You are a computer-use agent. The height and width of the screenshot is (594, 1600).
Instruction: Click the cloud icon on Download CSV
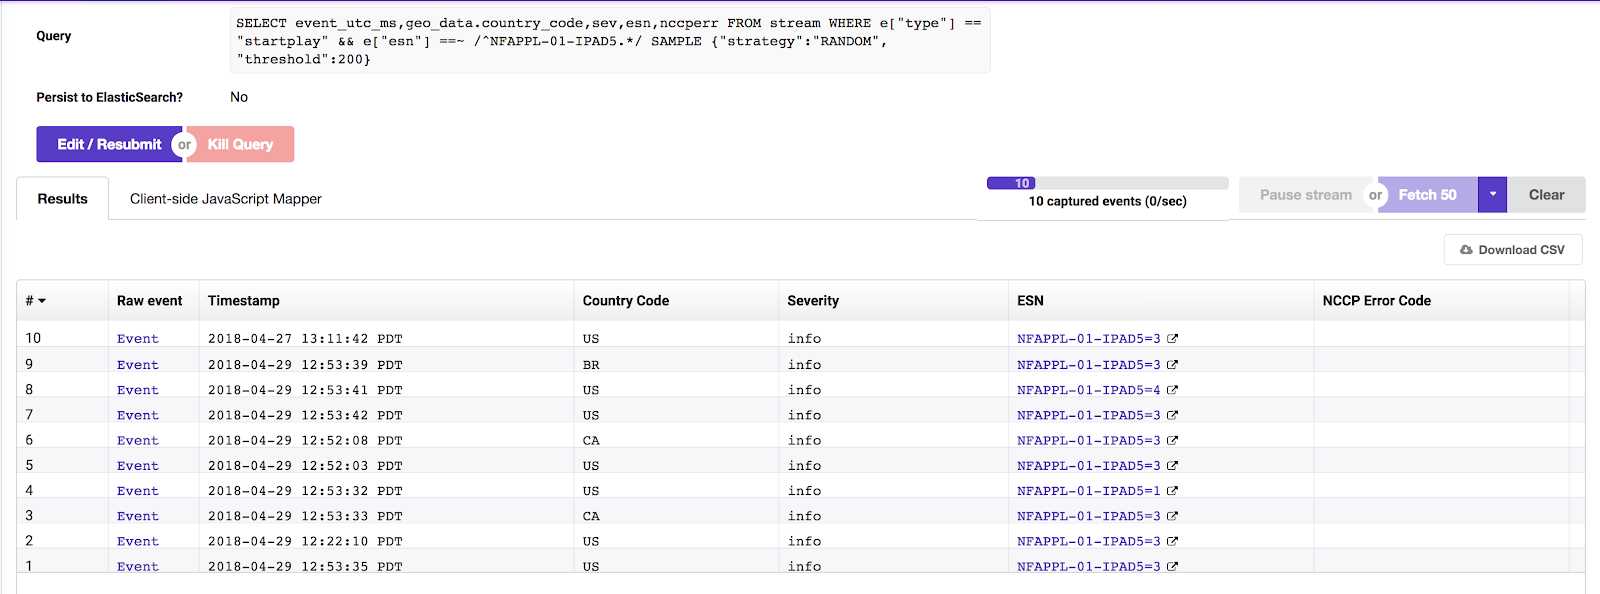click(1466, 250)
